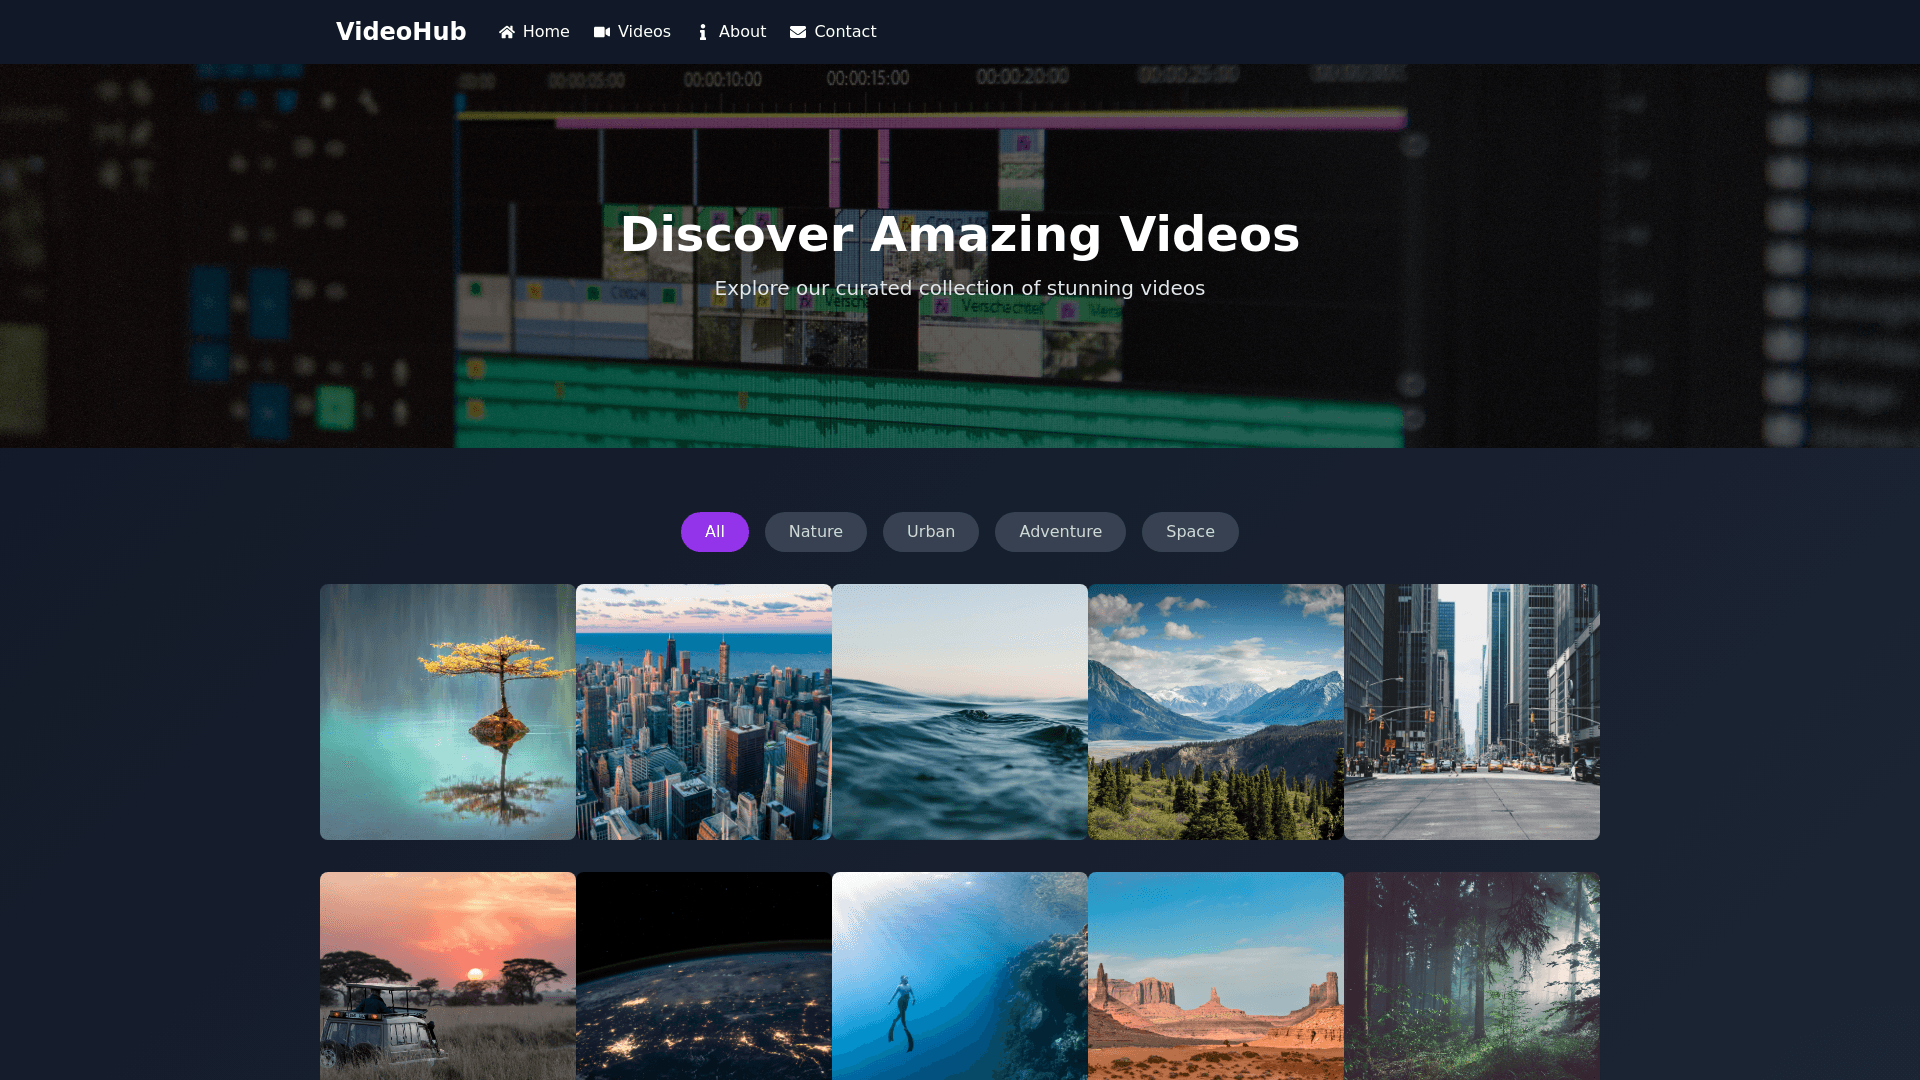
Task: Open the aerial city skyline thumbnail
Action: [x=704, y=712]
